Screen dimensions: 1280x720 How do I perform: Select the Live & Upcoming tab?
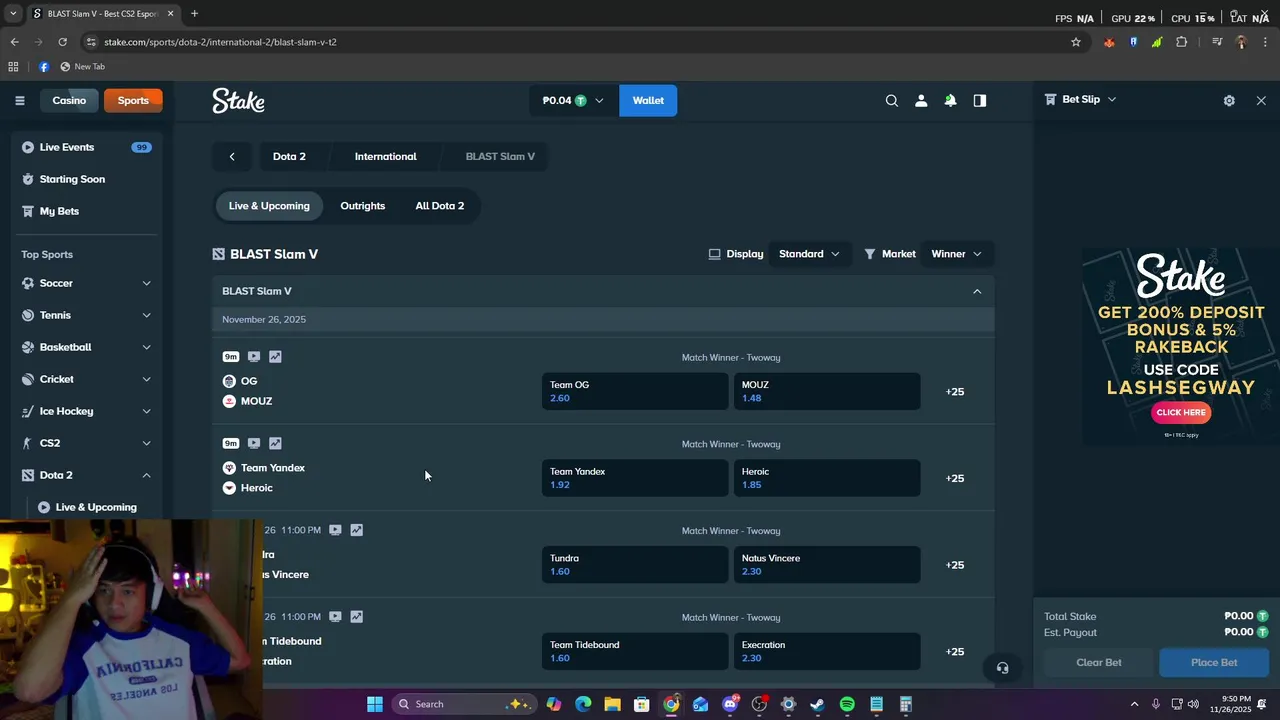(269, 206)
